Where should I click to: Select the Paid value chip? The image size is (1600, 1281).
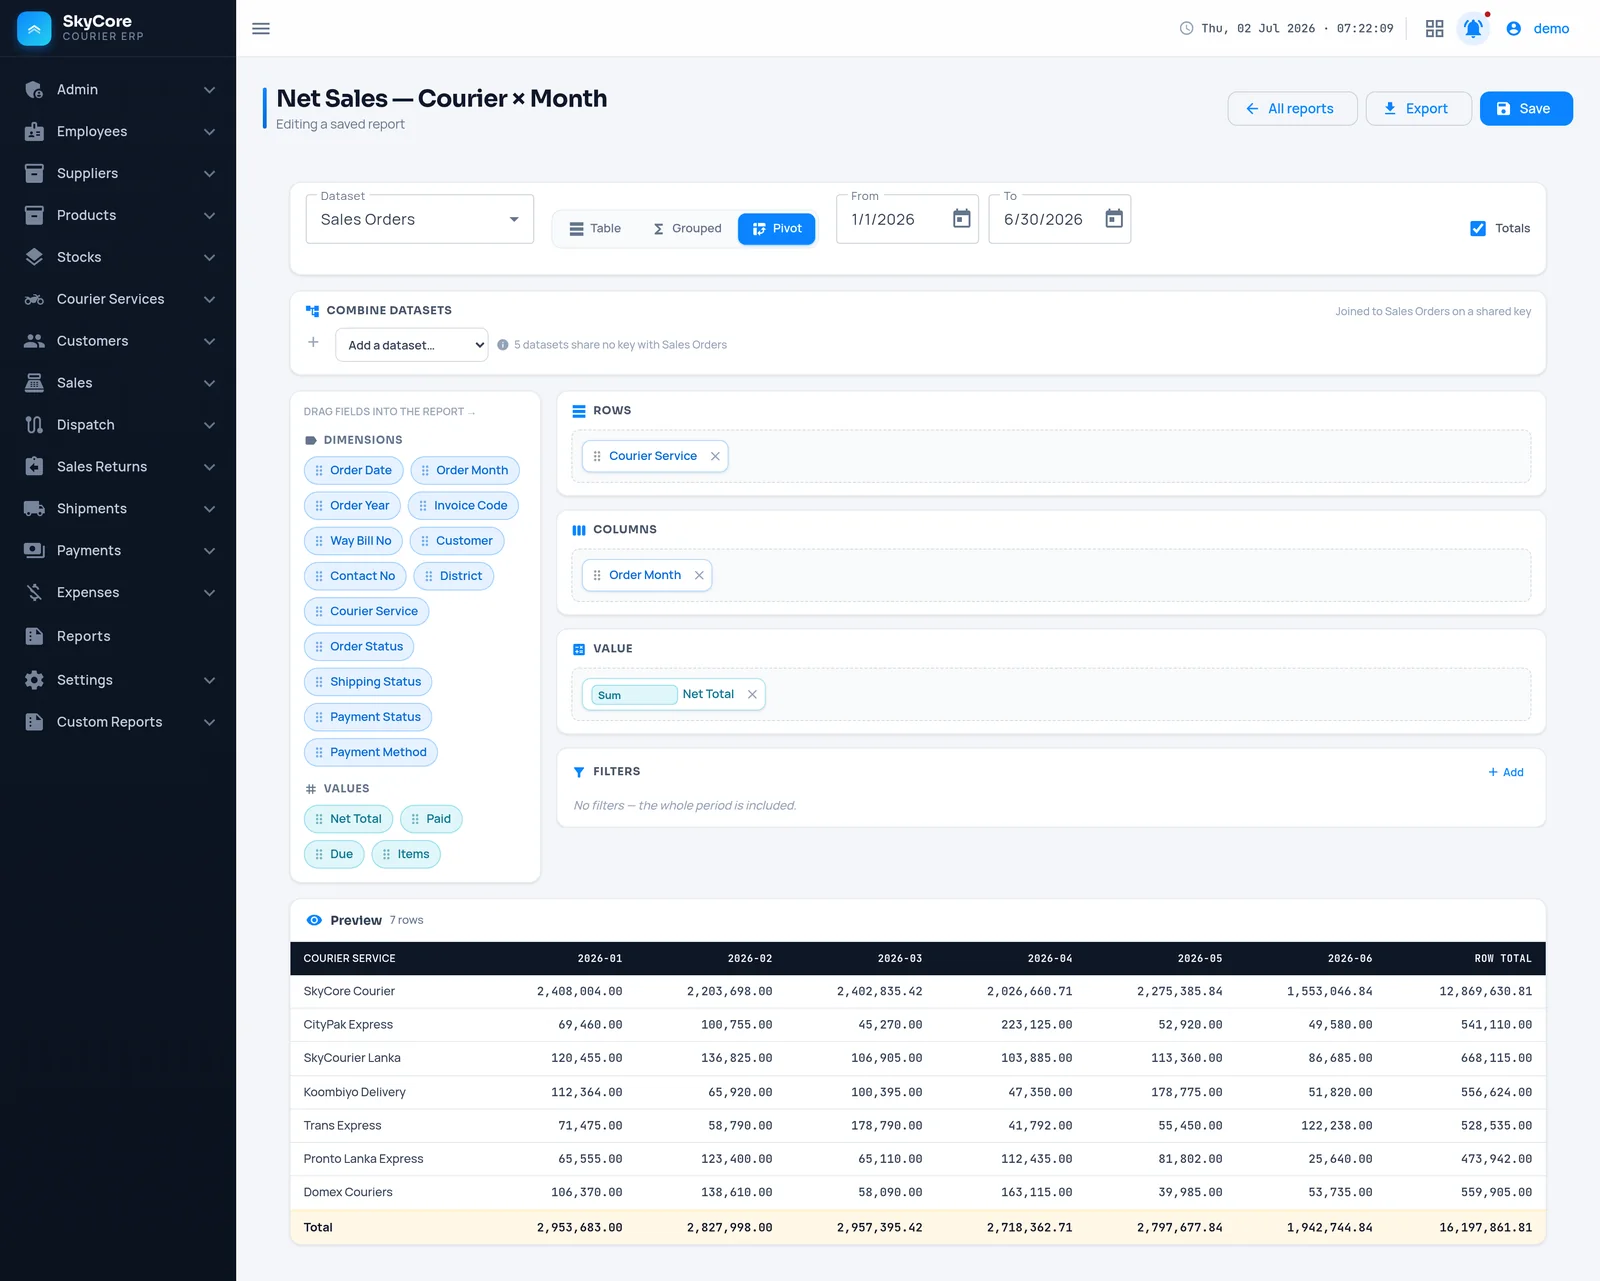click(x=431, y=819)
